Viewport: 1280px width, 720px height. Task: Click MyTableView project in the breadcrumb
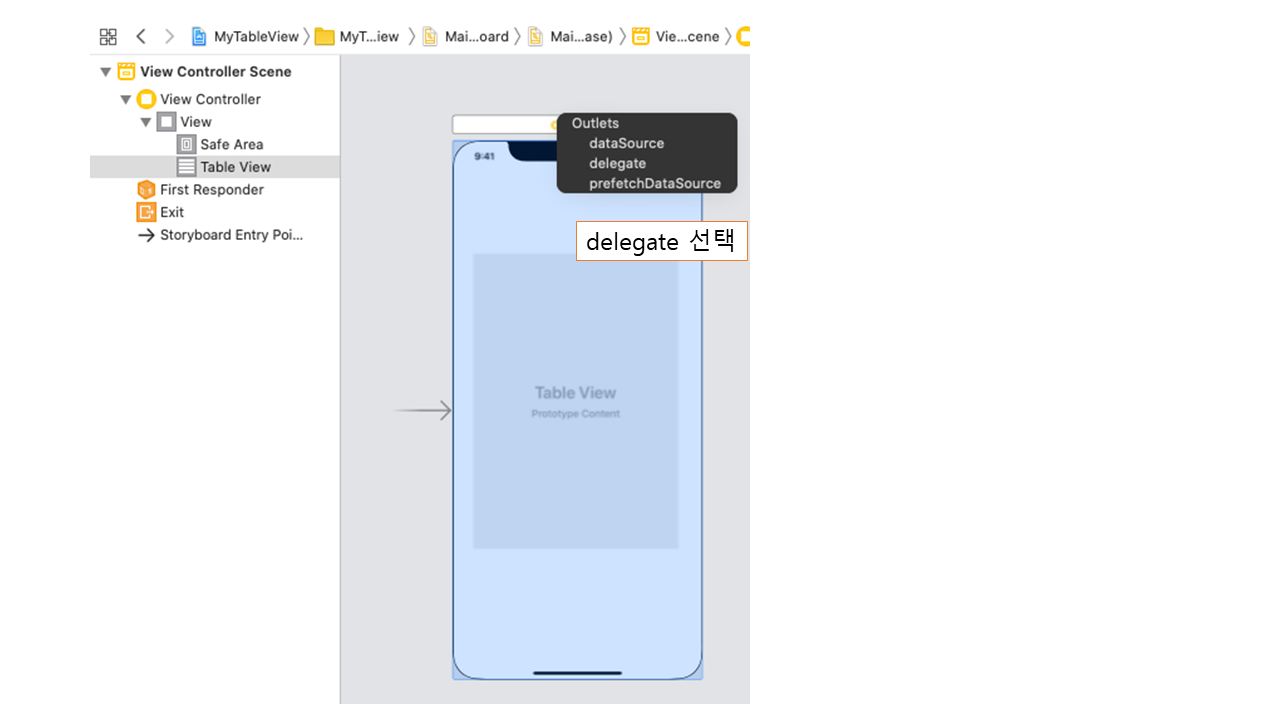[246, 37]
